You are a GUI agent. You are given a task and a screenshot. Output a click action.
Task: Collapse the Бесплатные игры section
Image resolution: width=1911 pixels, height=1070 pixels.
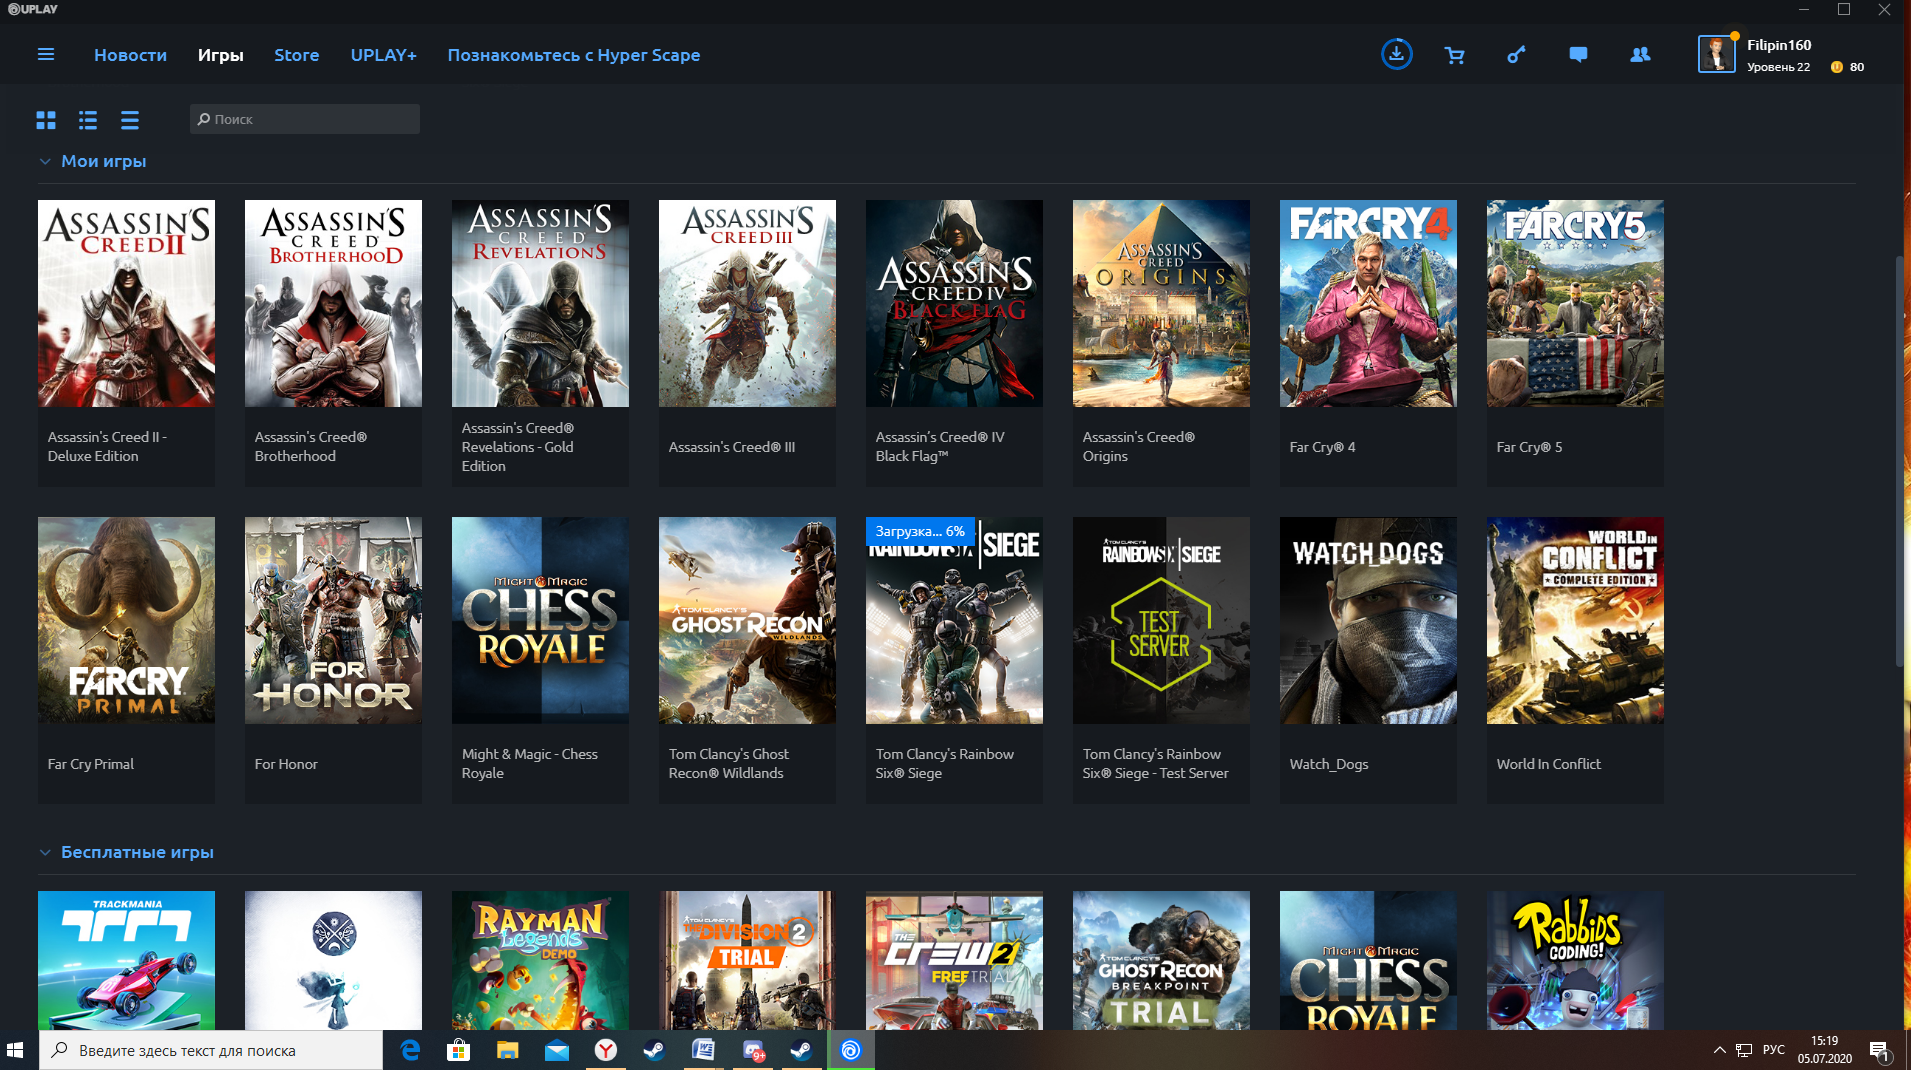pos(45,852)
